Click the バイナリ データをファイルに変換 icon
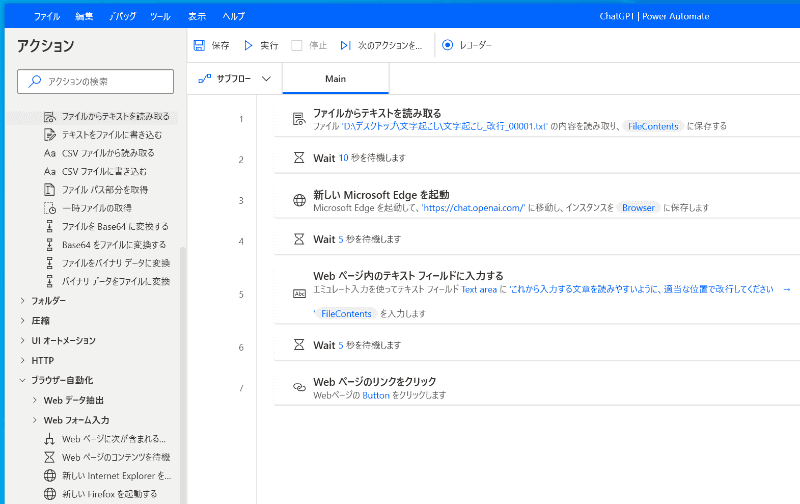The image size is (800, 504). point(49,281)
